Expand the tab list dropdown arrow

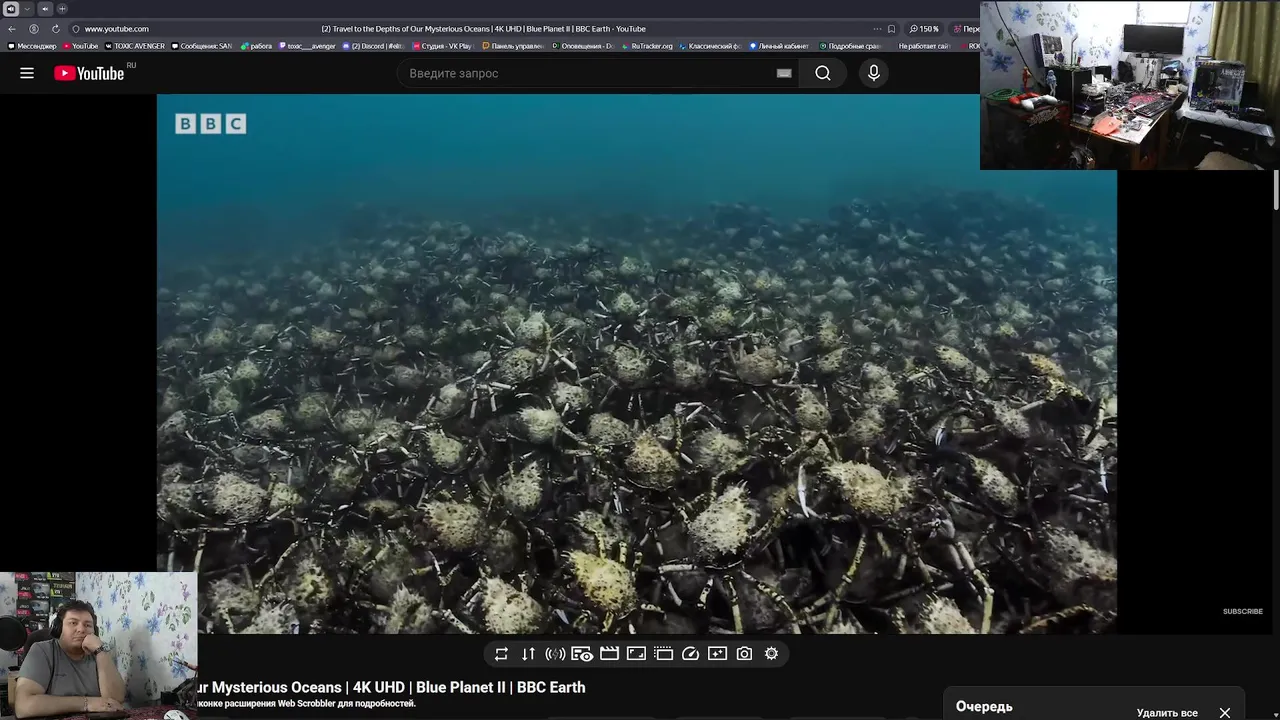pos(27,9)
